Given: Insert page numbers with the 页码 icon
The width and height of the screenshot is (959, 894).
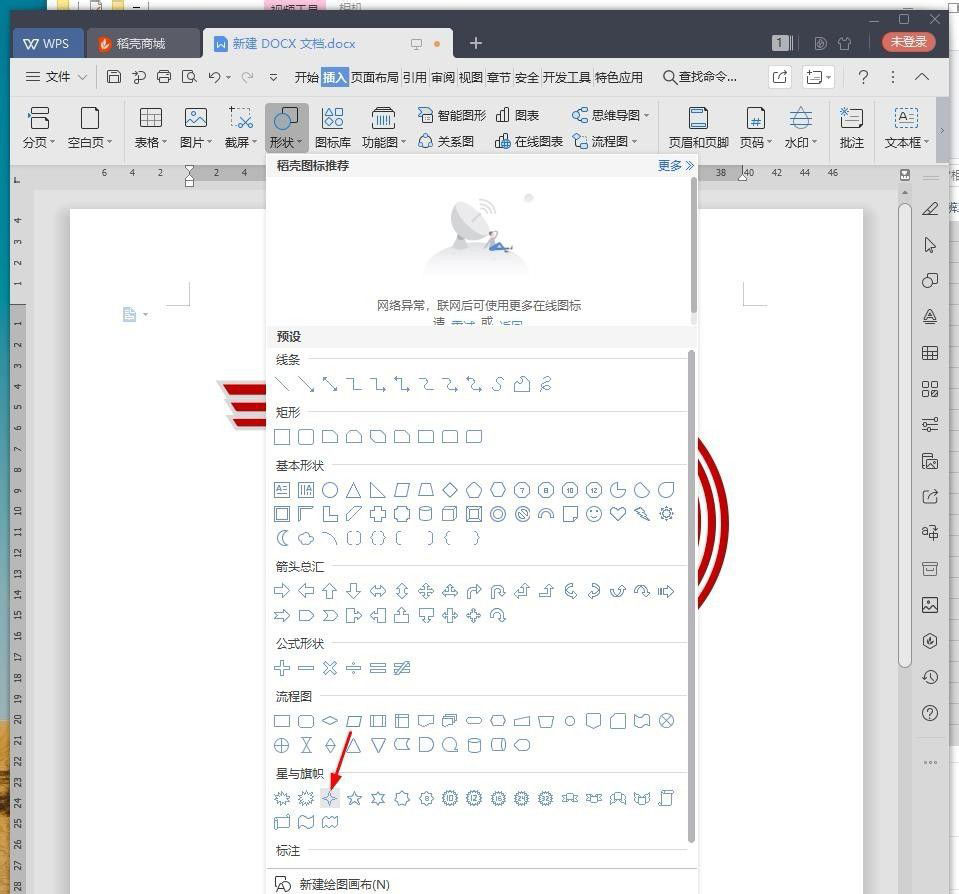Looking at the screenshot, I should tap(753, 126).
